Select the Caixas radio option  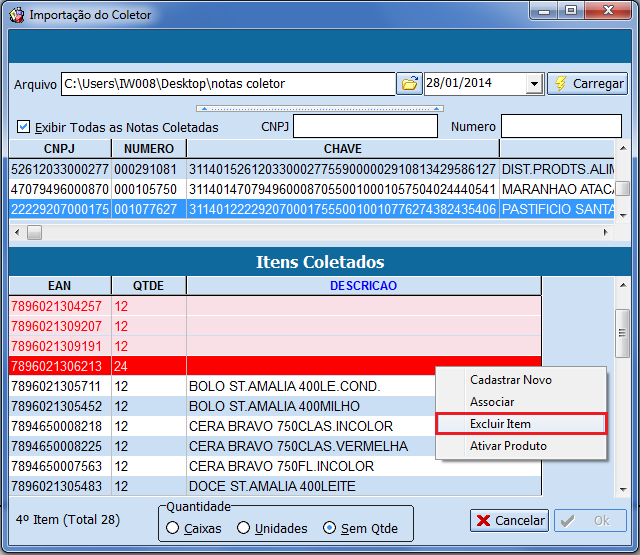[173, 528]
